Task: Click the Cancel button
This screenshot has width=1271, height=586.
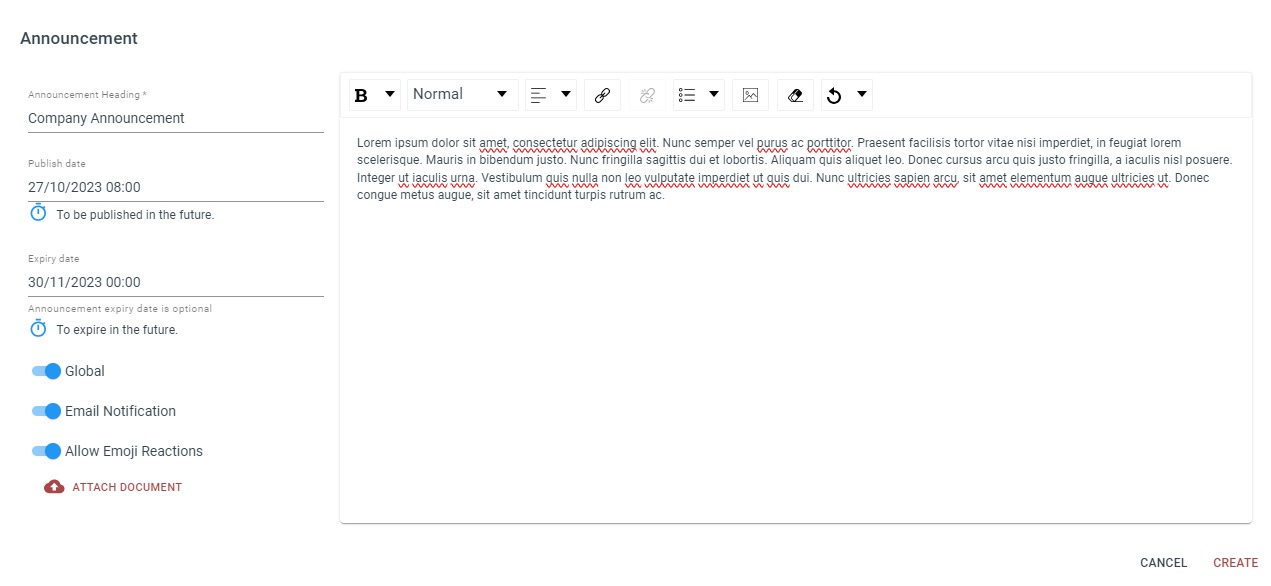Action: point(1163,563)
